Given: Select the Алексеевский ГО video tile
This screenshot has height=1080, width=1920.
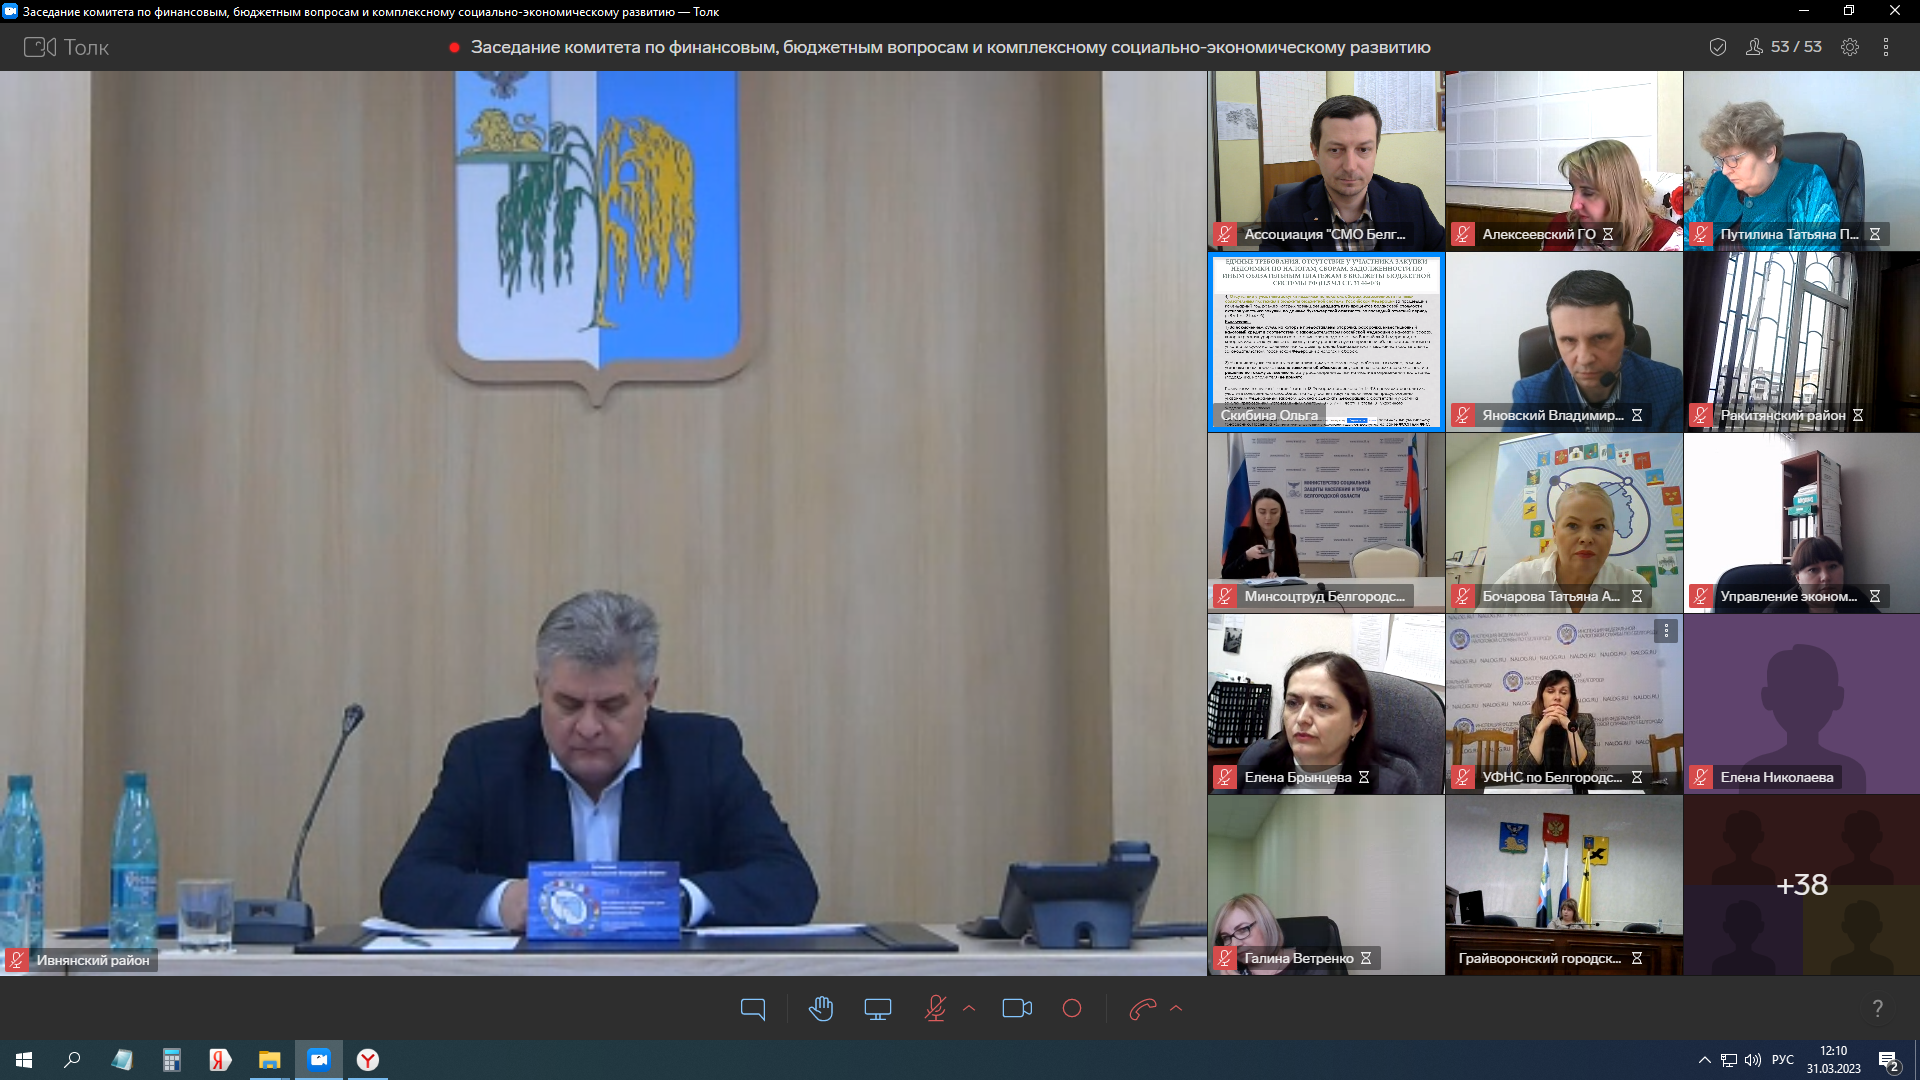Looking at the screenshot, I should pyautogui.click(x=1564, y=160).
